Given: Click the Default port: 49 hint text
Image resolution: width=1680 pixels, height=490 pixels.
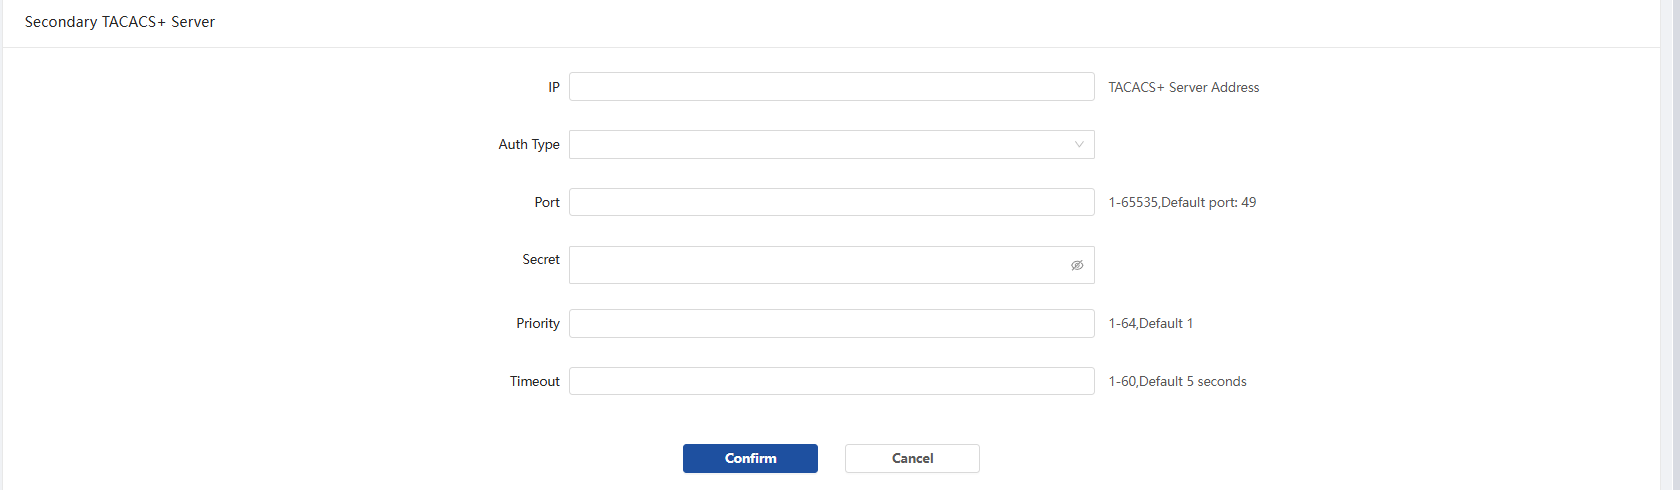Looking at the screenshot, I should (x=1209, y=202).
